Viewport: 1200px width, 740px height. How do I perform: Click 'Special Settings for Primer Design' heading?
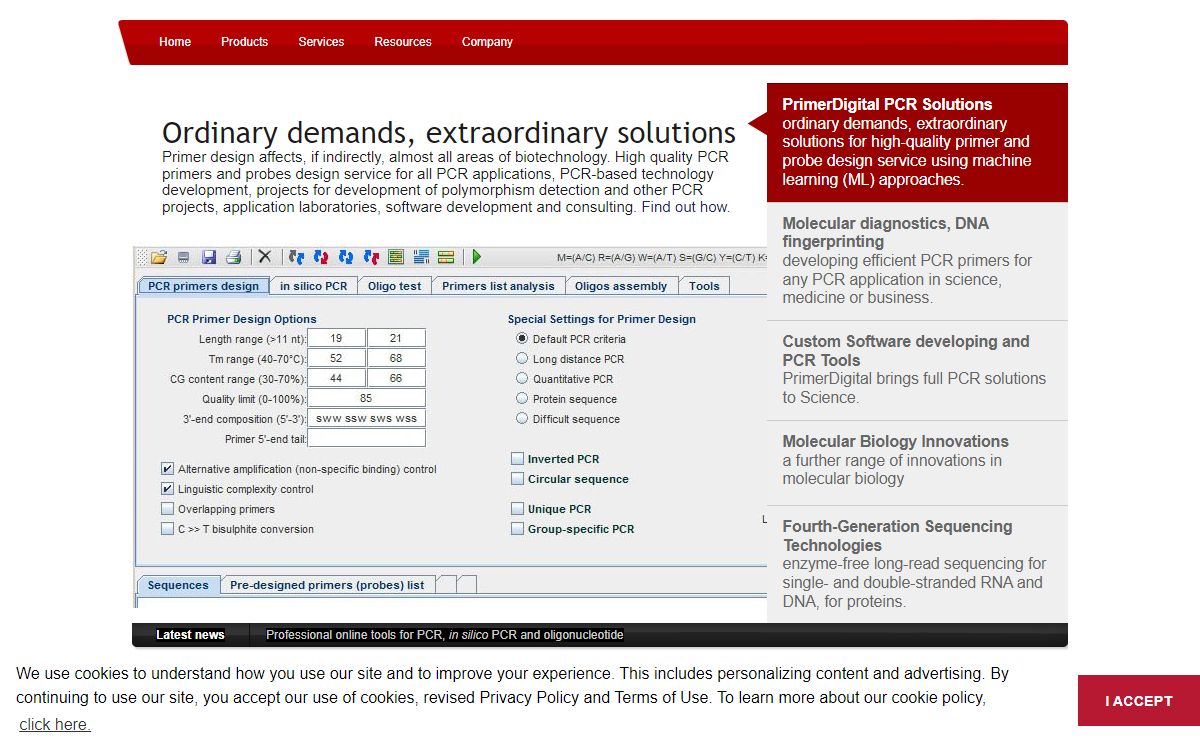point(602,319)
